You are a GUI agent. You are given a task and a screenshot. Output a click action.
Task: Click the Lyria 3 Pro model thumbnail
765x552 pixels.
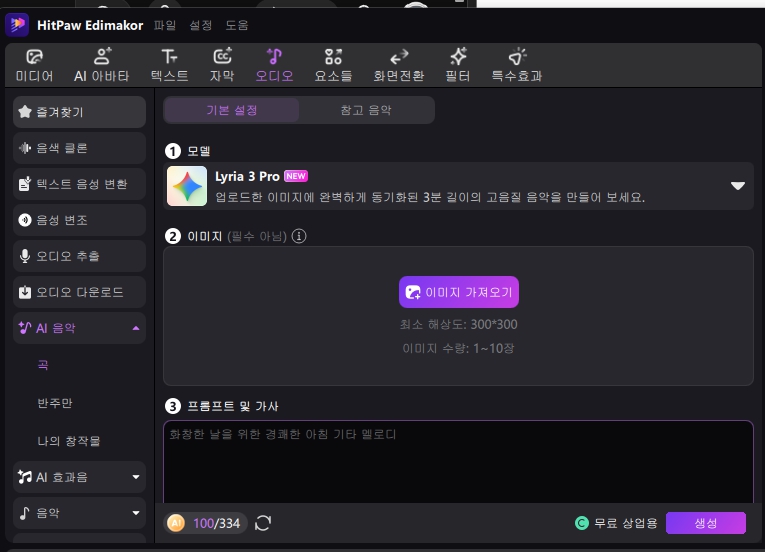[x=187, y=186]
